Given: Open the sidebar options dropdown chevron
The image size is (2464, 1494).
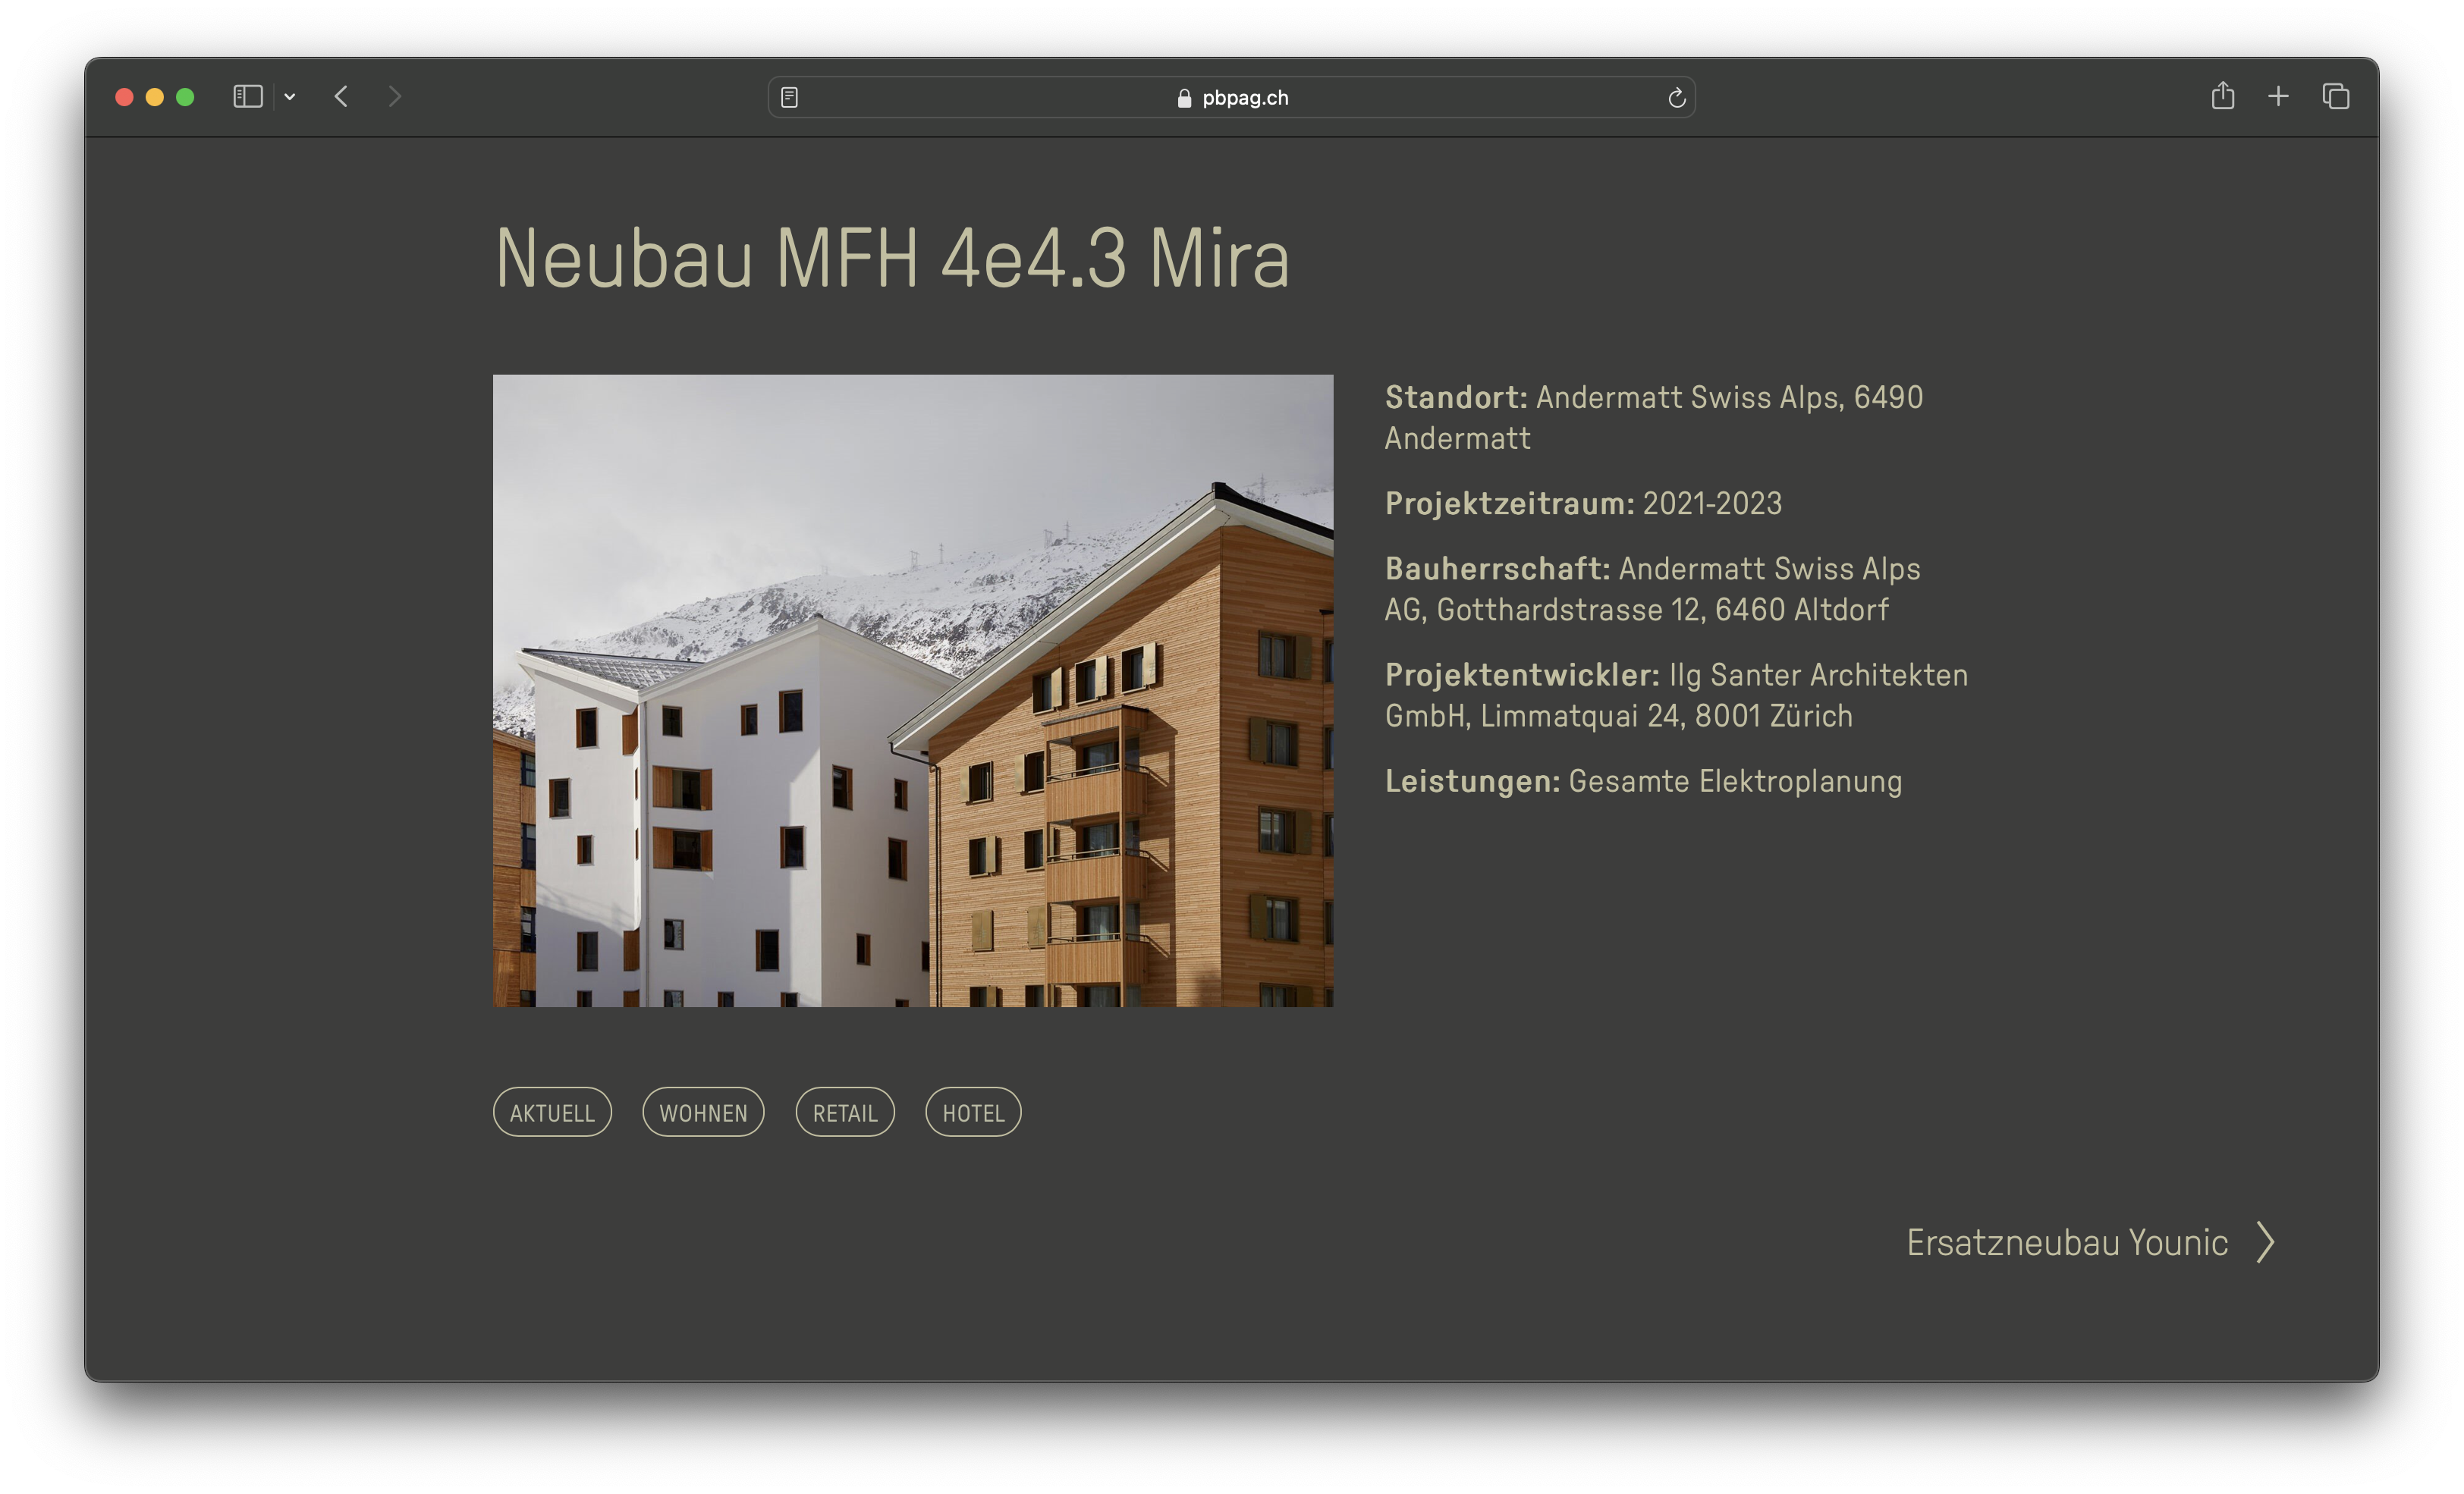Looking at the screenshot, I should (290, 97).
